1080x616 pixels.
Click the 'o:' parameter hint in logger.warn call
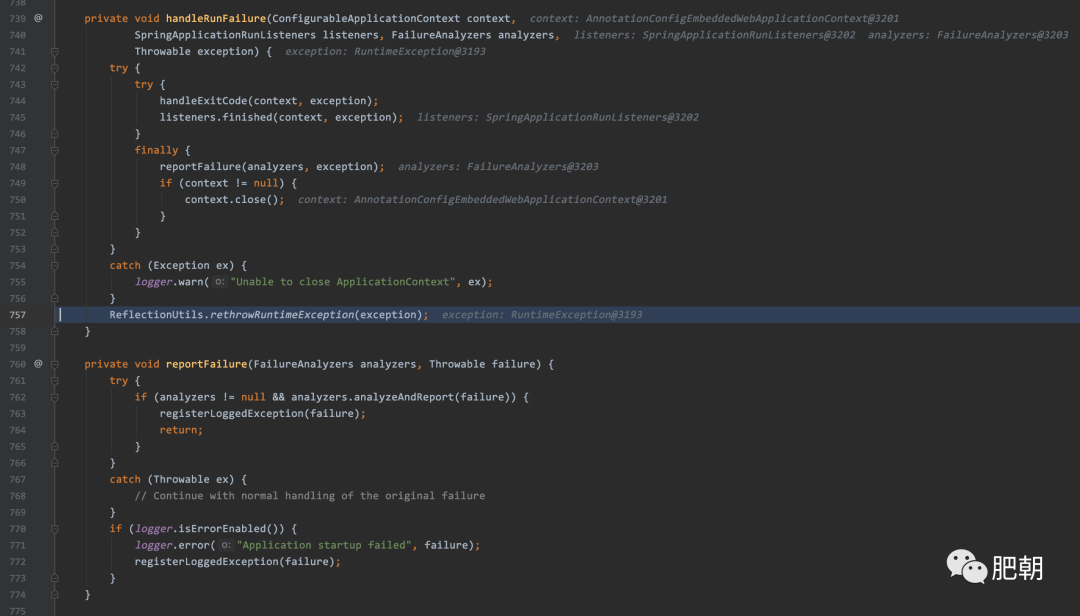click(x=219, y=282)
